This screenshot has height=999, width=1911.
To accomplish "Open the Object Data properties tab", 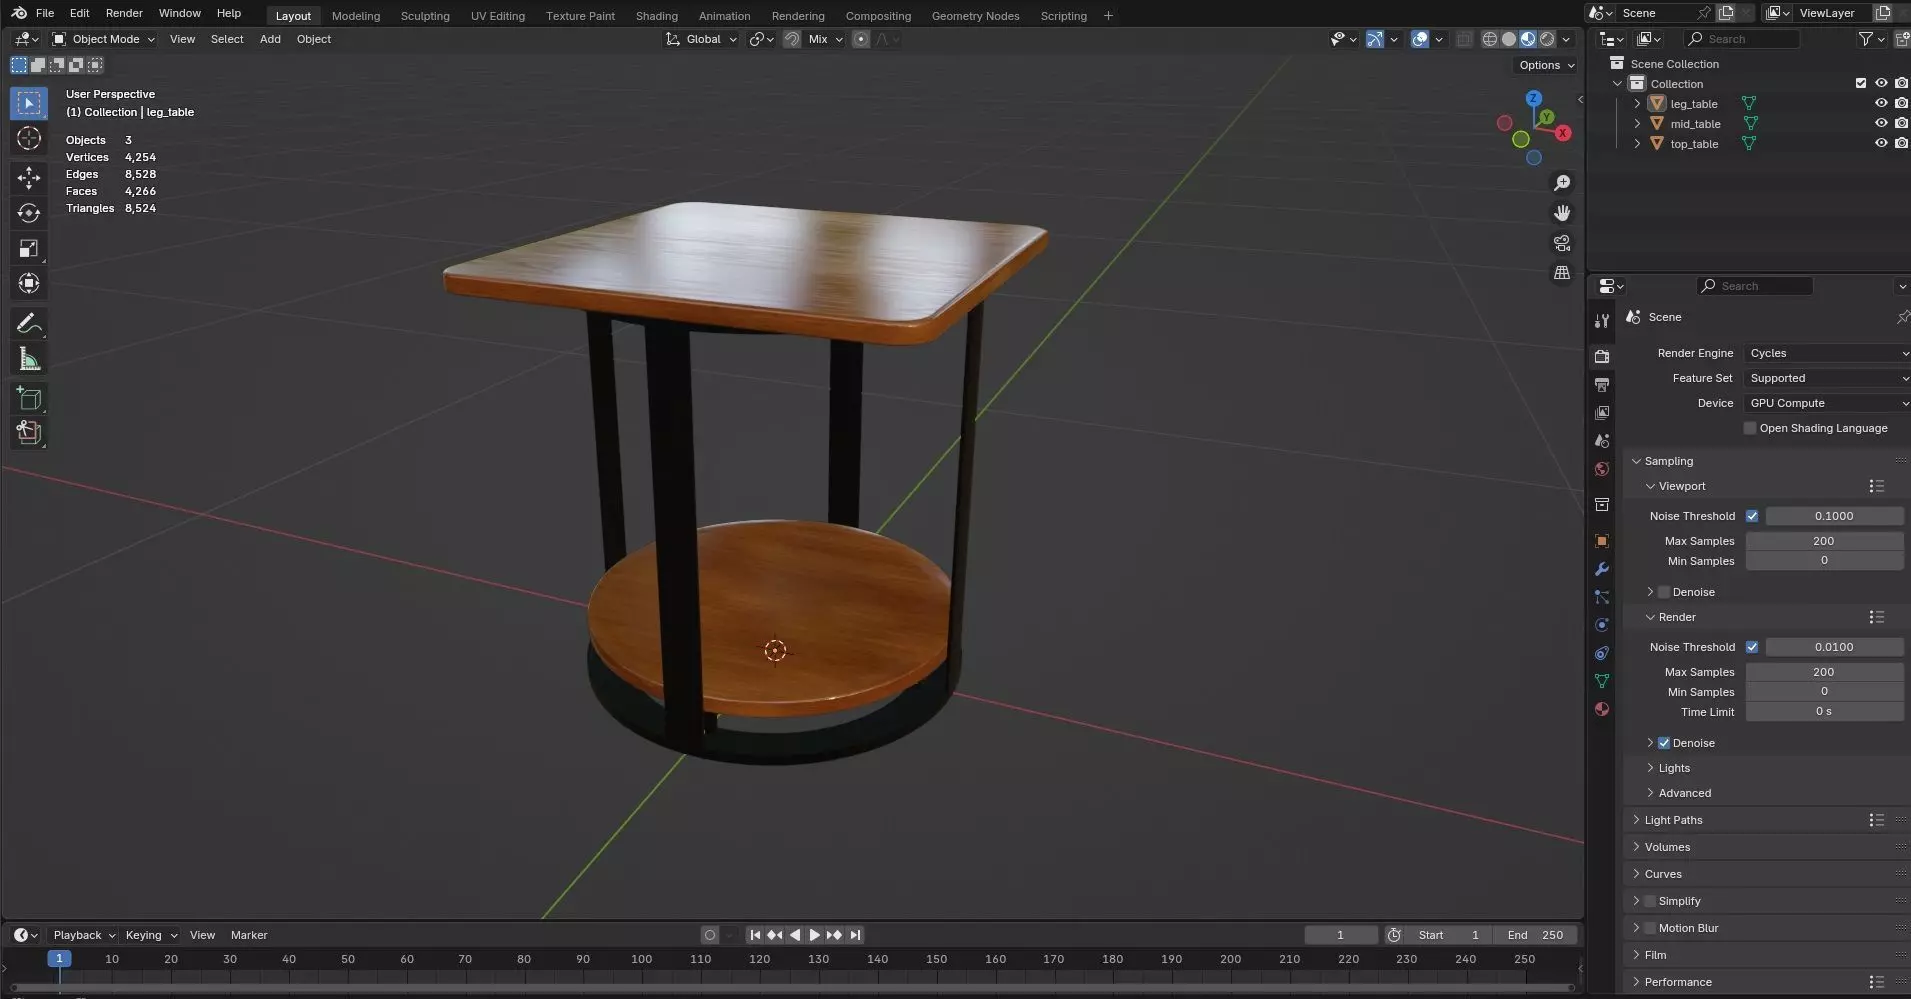I will coord(1602,681).
